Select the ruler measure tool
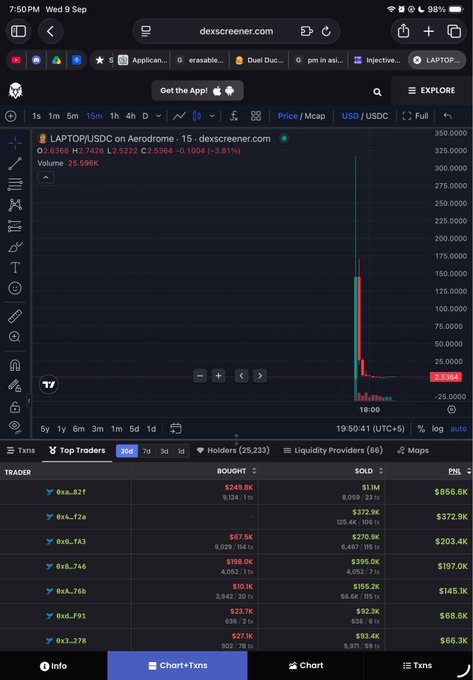 click(x=15, y=316)
